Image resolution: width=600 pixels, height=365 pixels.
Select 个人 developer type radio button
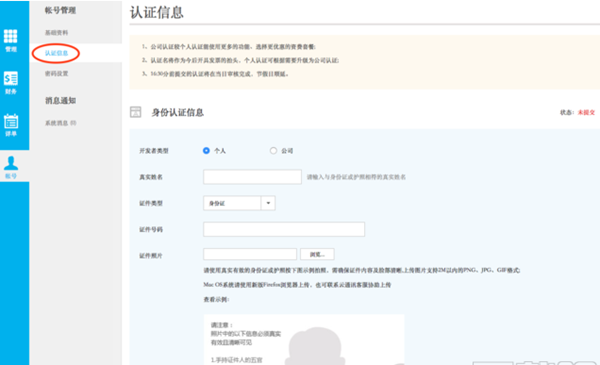click(206, 151)
